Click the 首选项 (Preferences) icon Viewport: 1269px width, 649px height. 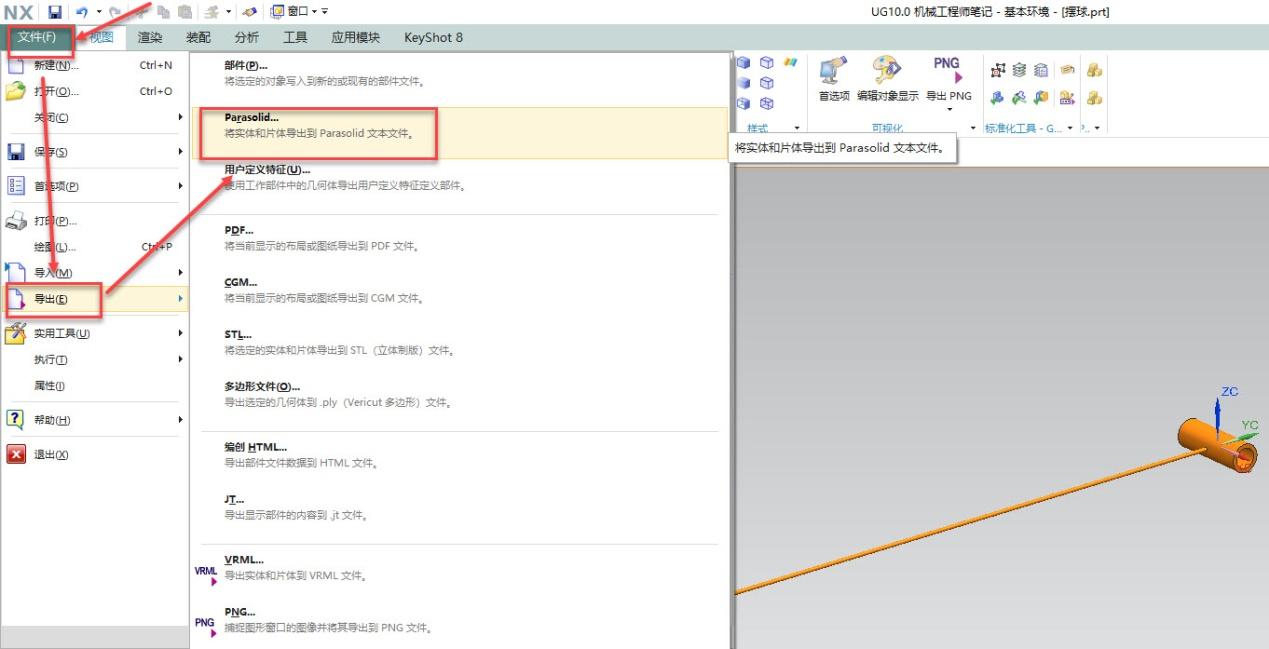[832, 70]
